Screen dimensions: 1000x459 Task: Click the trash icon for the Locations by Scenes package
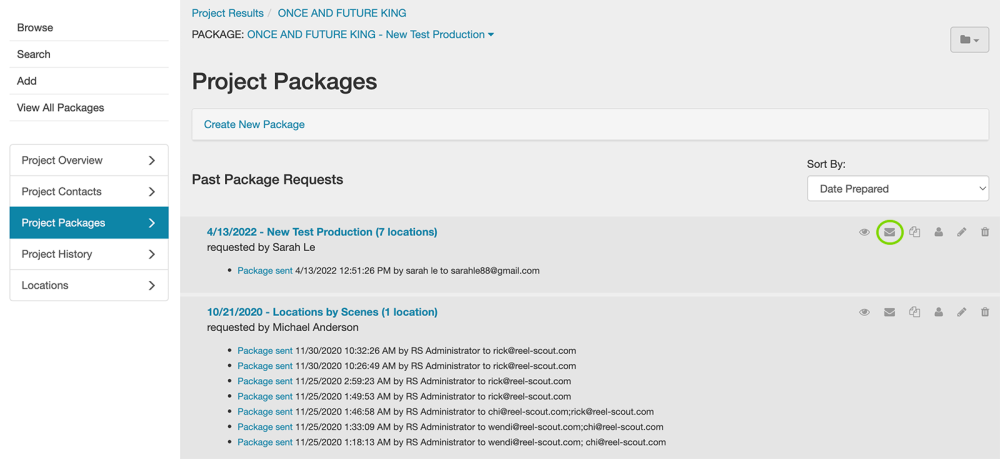point(985,312)
